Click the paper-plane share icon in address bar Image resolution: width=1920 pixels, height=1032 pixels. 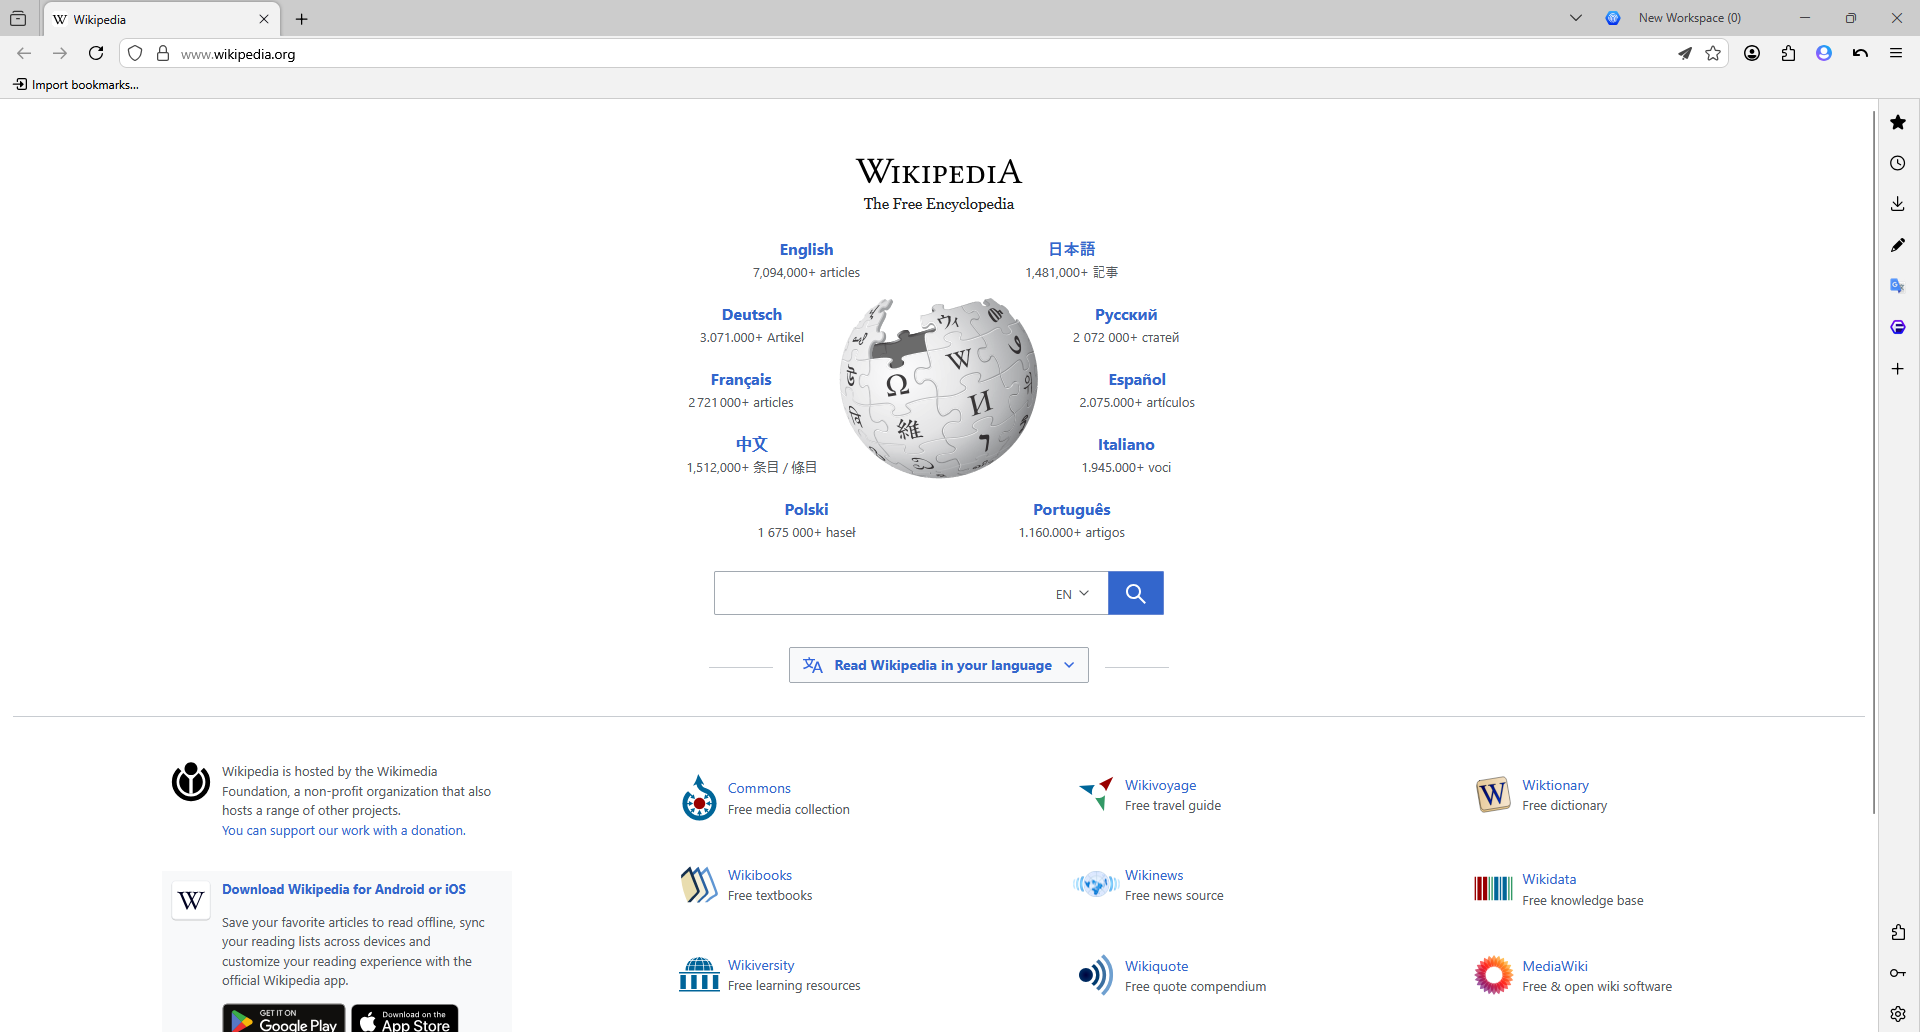(x=1685, y=54)
